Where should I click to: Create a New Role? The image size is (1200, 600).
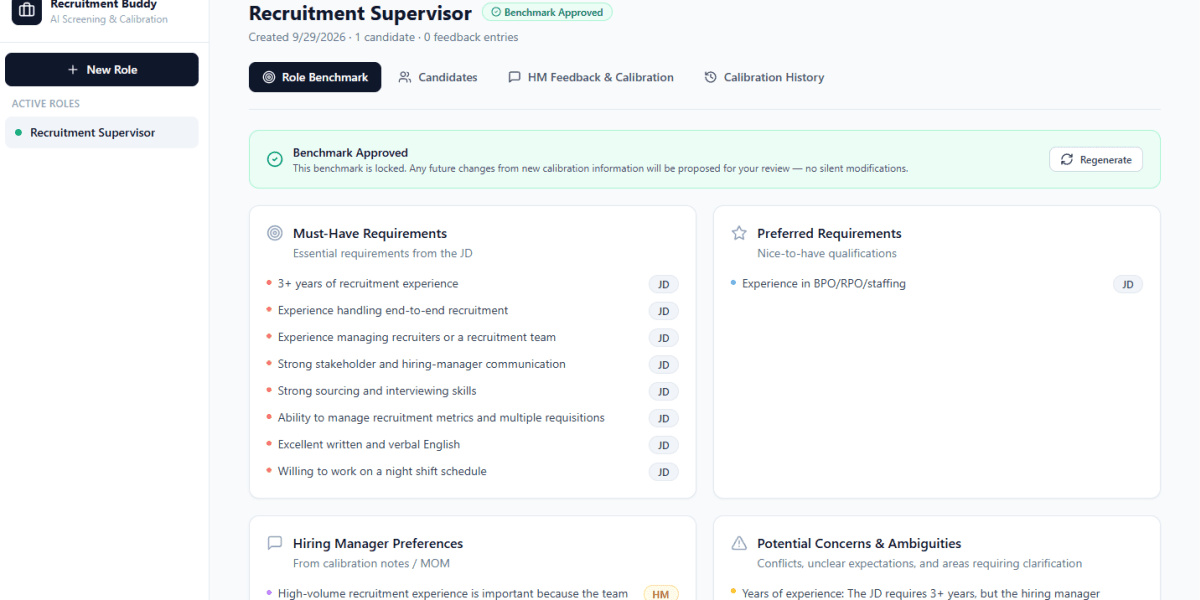coord(102,70)
